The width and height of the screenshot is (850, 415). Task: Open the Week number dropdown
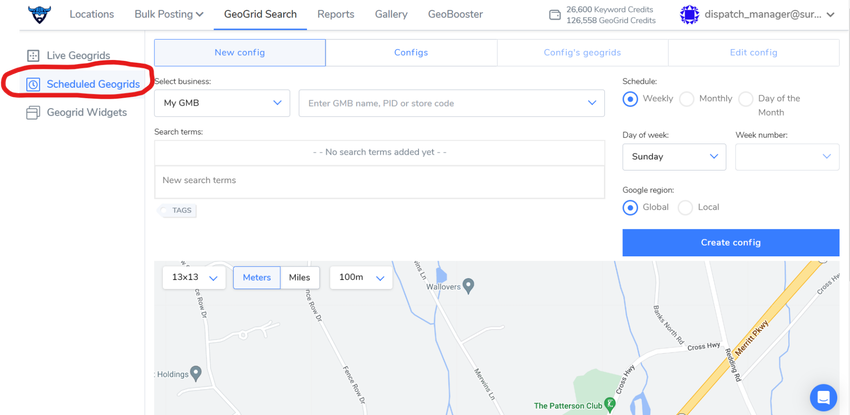[x=787, y=157]
